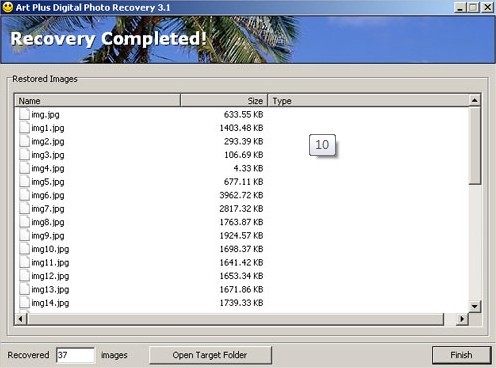Click the smiley app icon in title bar

(7, 7)
